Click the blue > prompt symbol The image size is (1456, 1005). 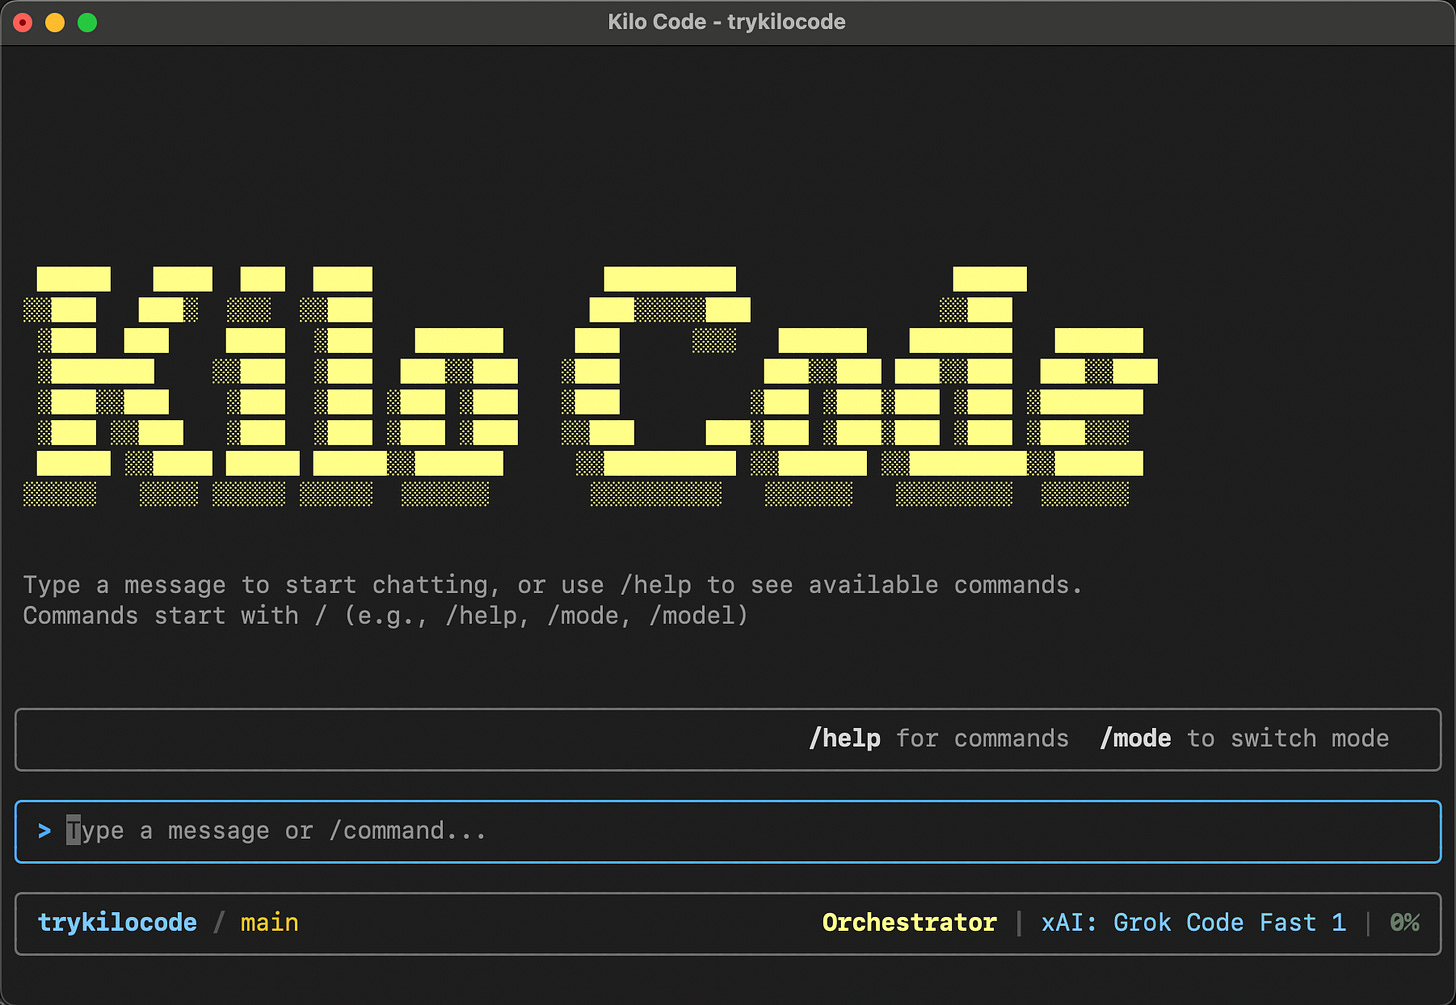click(44, 831)
